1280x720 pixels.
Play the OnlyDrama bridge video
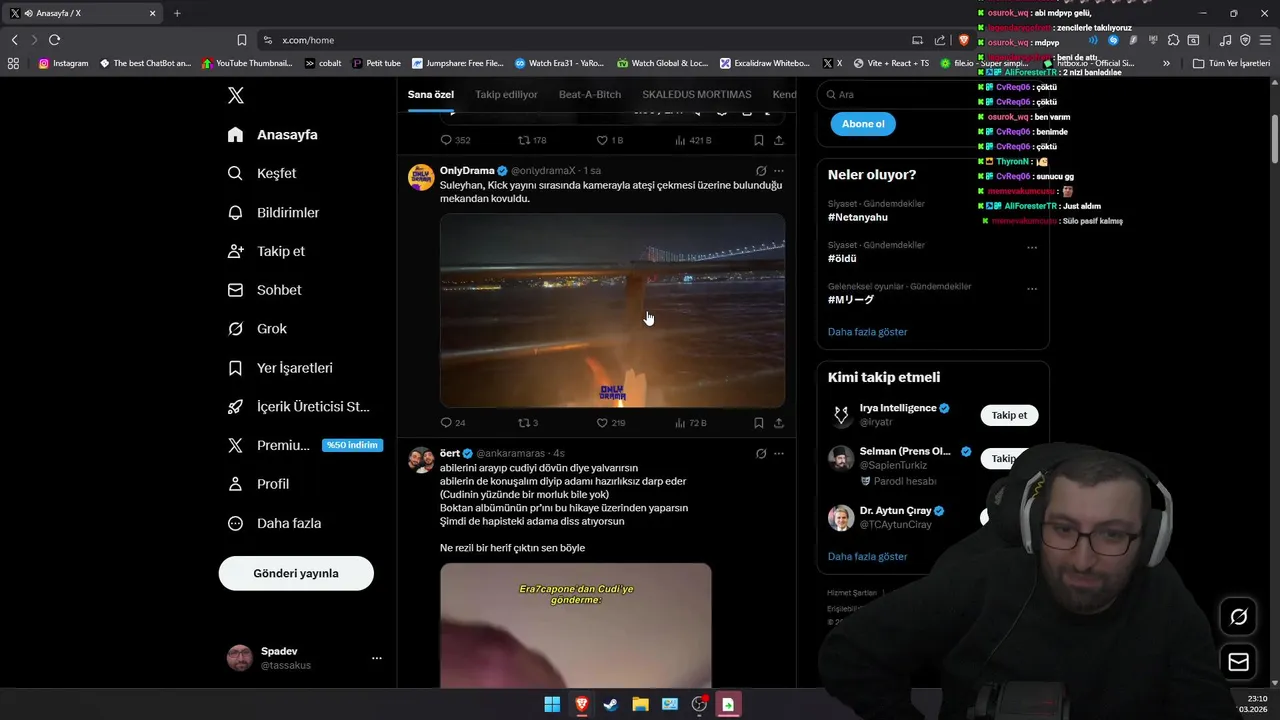point(612,310)
